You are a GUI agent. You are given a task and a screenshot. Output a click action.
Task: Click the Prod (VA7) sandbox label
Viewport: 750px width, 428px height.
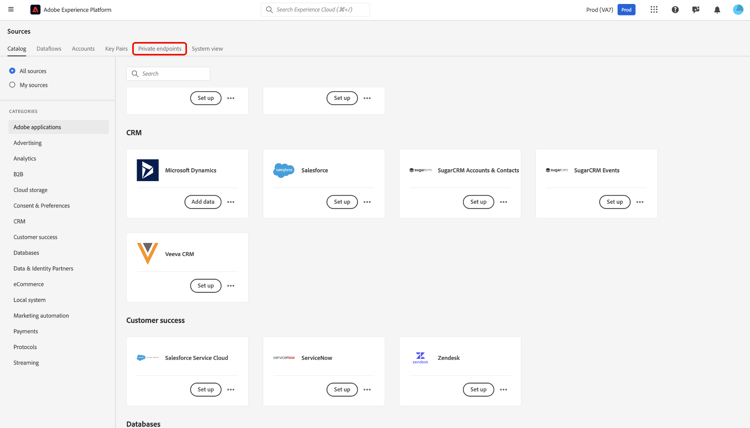click(x=599, y=10)
